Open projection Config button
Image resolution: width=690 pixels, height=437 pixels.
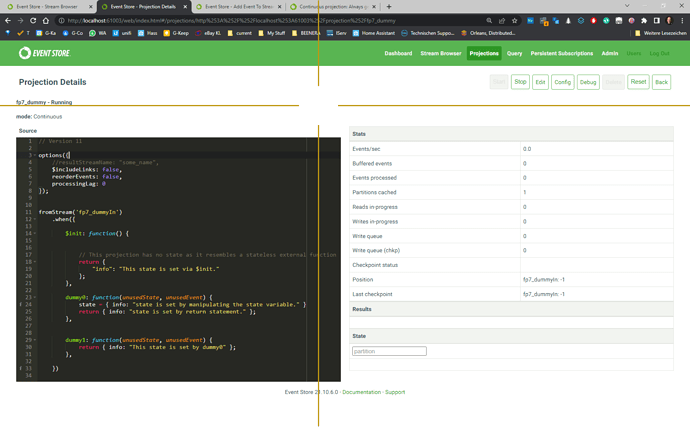coord(562,82)
